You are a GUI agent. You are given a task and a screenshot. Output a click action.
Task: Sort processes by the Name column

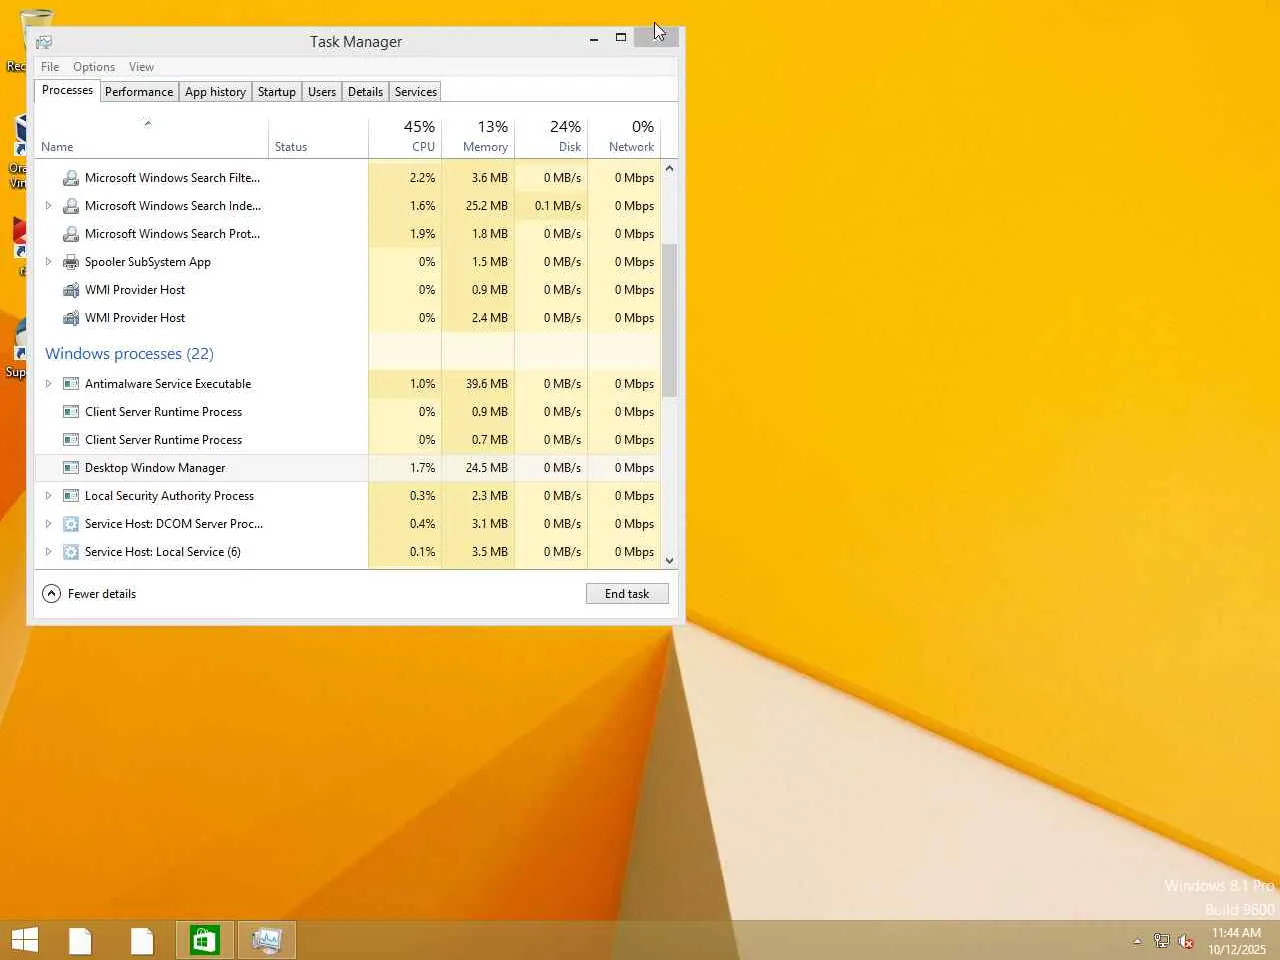click(151, 137)
